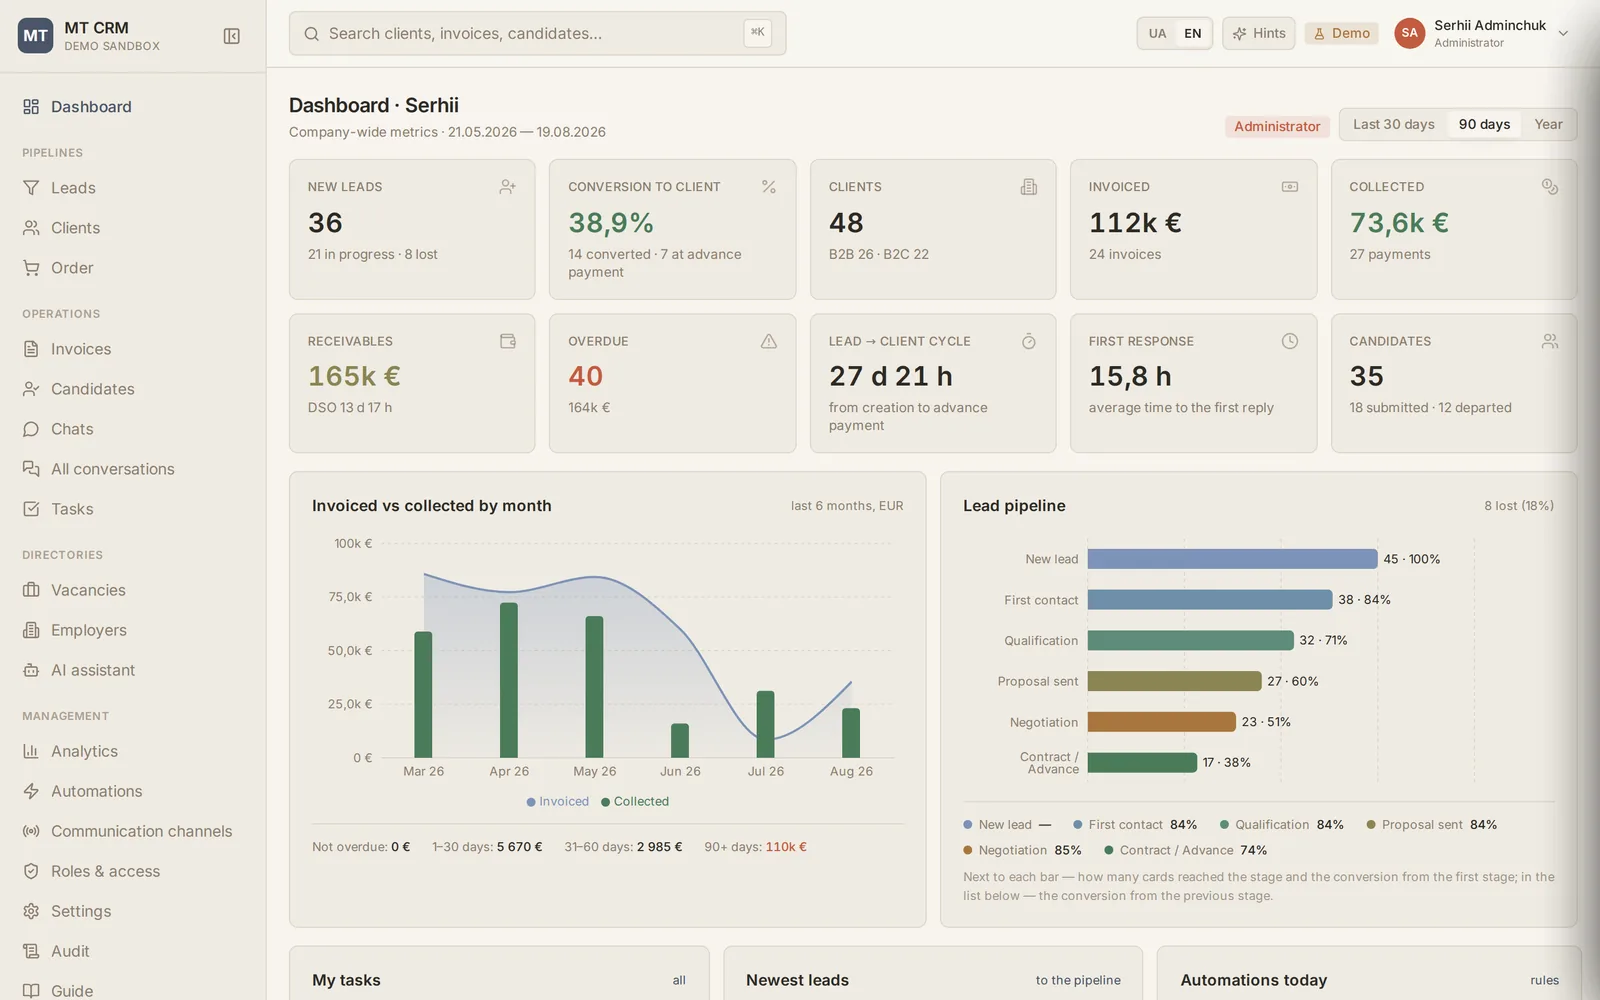Click the Clients people icon
This screenshot has width=1600, height=1000.
(31, 228)
